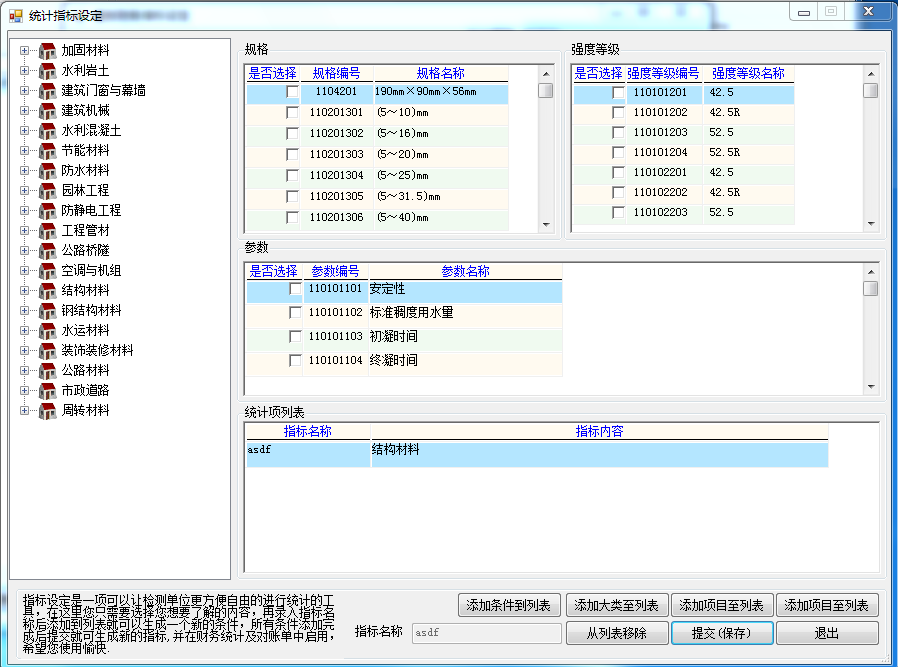The image size is (898, 667).
Task: Tick the checkbox for strength grade 110101202
Action: tap(619, 113)
